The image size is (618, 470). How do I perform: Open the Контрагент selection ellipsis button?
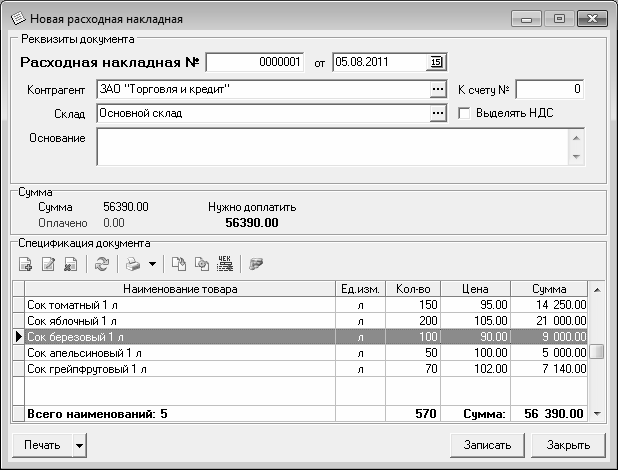pyautogui.click(x=436, y=89)
